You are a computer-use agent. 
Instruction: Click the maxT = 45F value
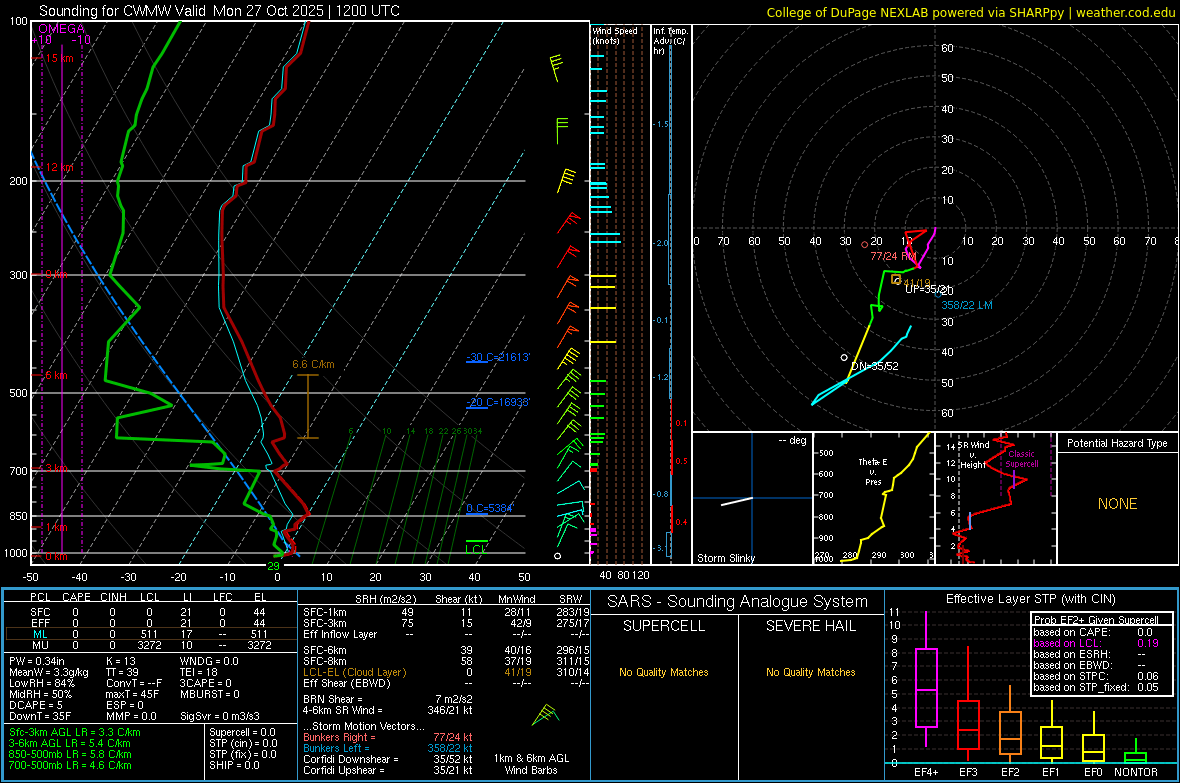point(132,694)
